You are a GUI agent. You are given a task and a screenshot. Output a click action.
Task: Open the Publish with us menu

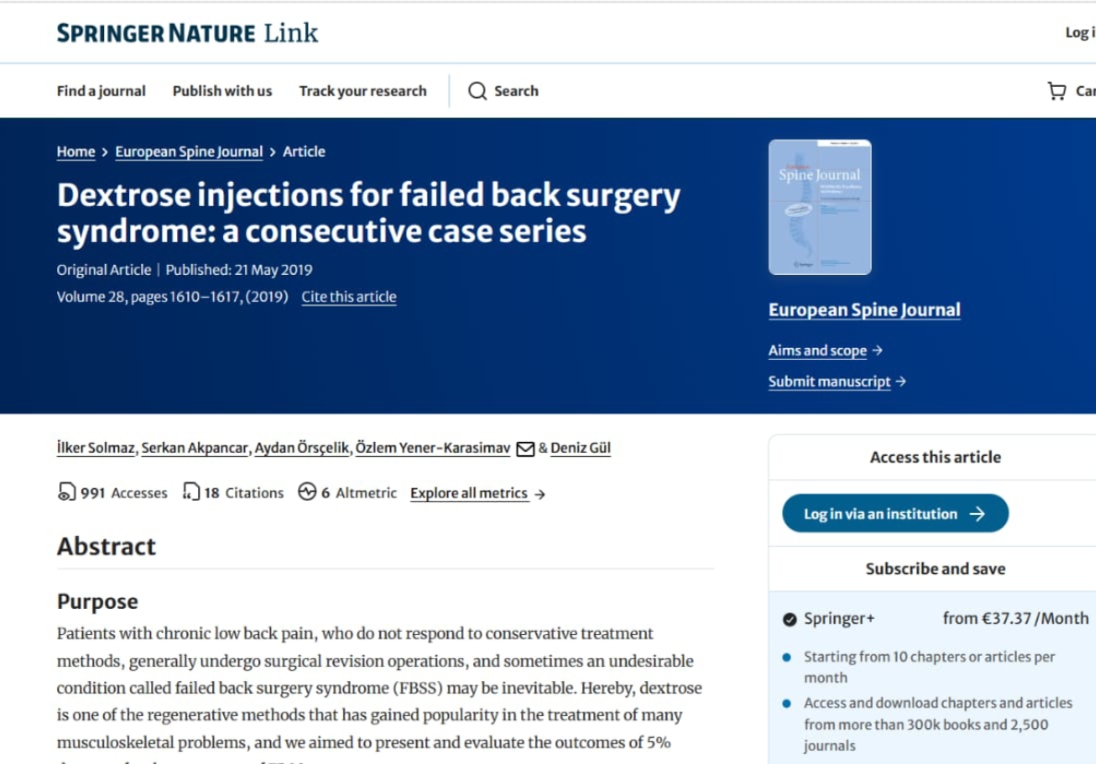click(x=222, y=91)
